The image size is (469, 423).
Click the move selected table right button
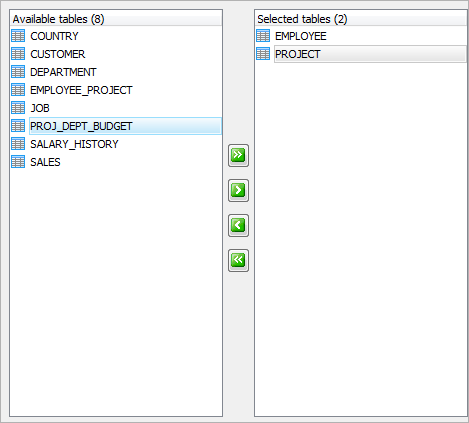(238, 190)
